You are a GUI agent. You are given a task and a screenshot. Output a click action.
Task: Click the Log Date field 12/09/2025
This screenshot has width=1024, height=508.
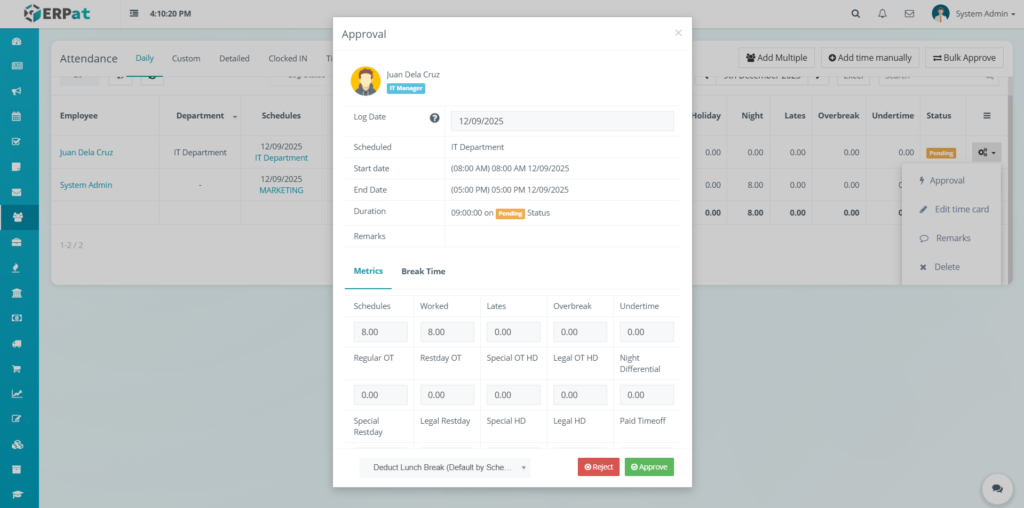tap(562, 121)
